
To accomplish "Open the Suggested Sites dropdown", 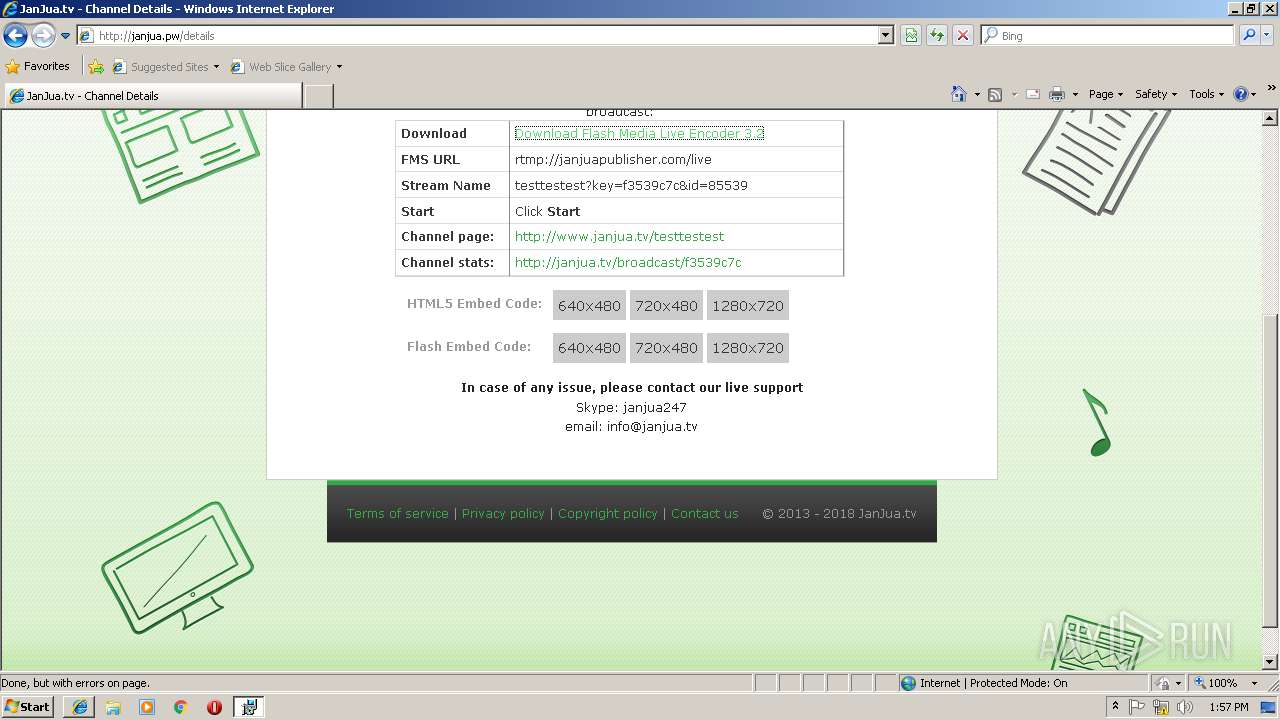I will [165, 67].
